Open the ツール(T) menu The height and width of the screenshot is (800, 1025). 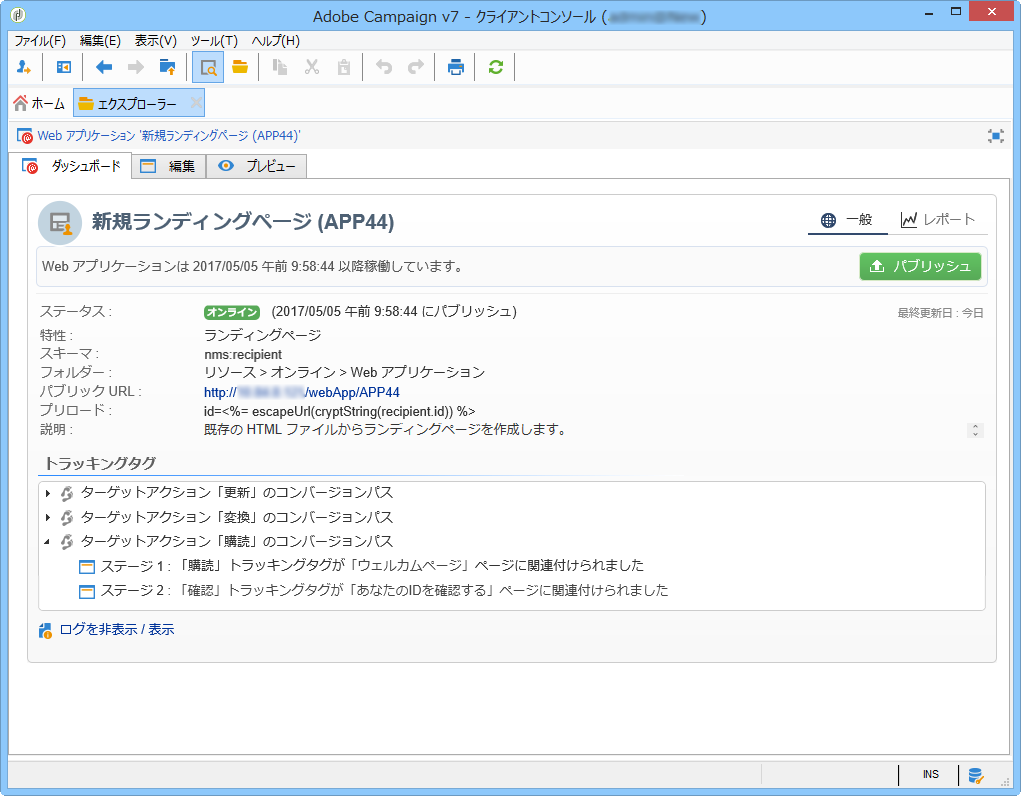[214, 41]
